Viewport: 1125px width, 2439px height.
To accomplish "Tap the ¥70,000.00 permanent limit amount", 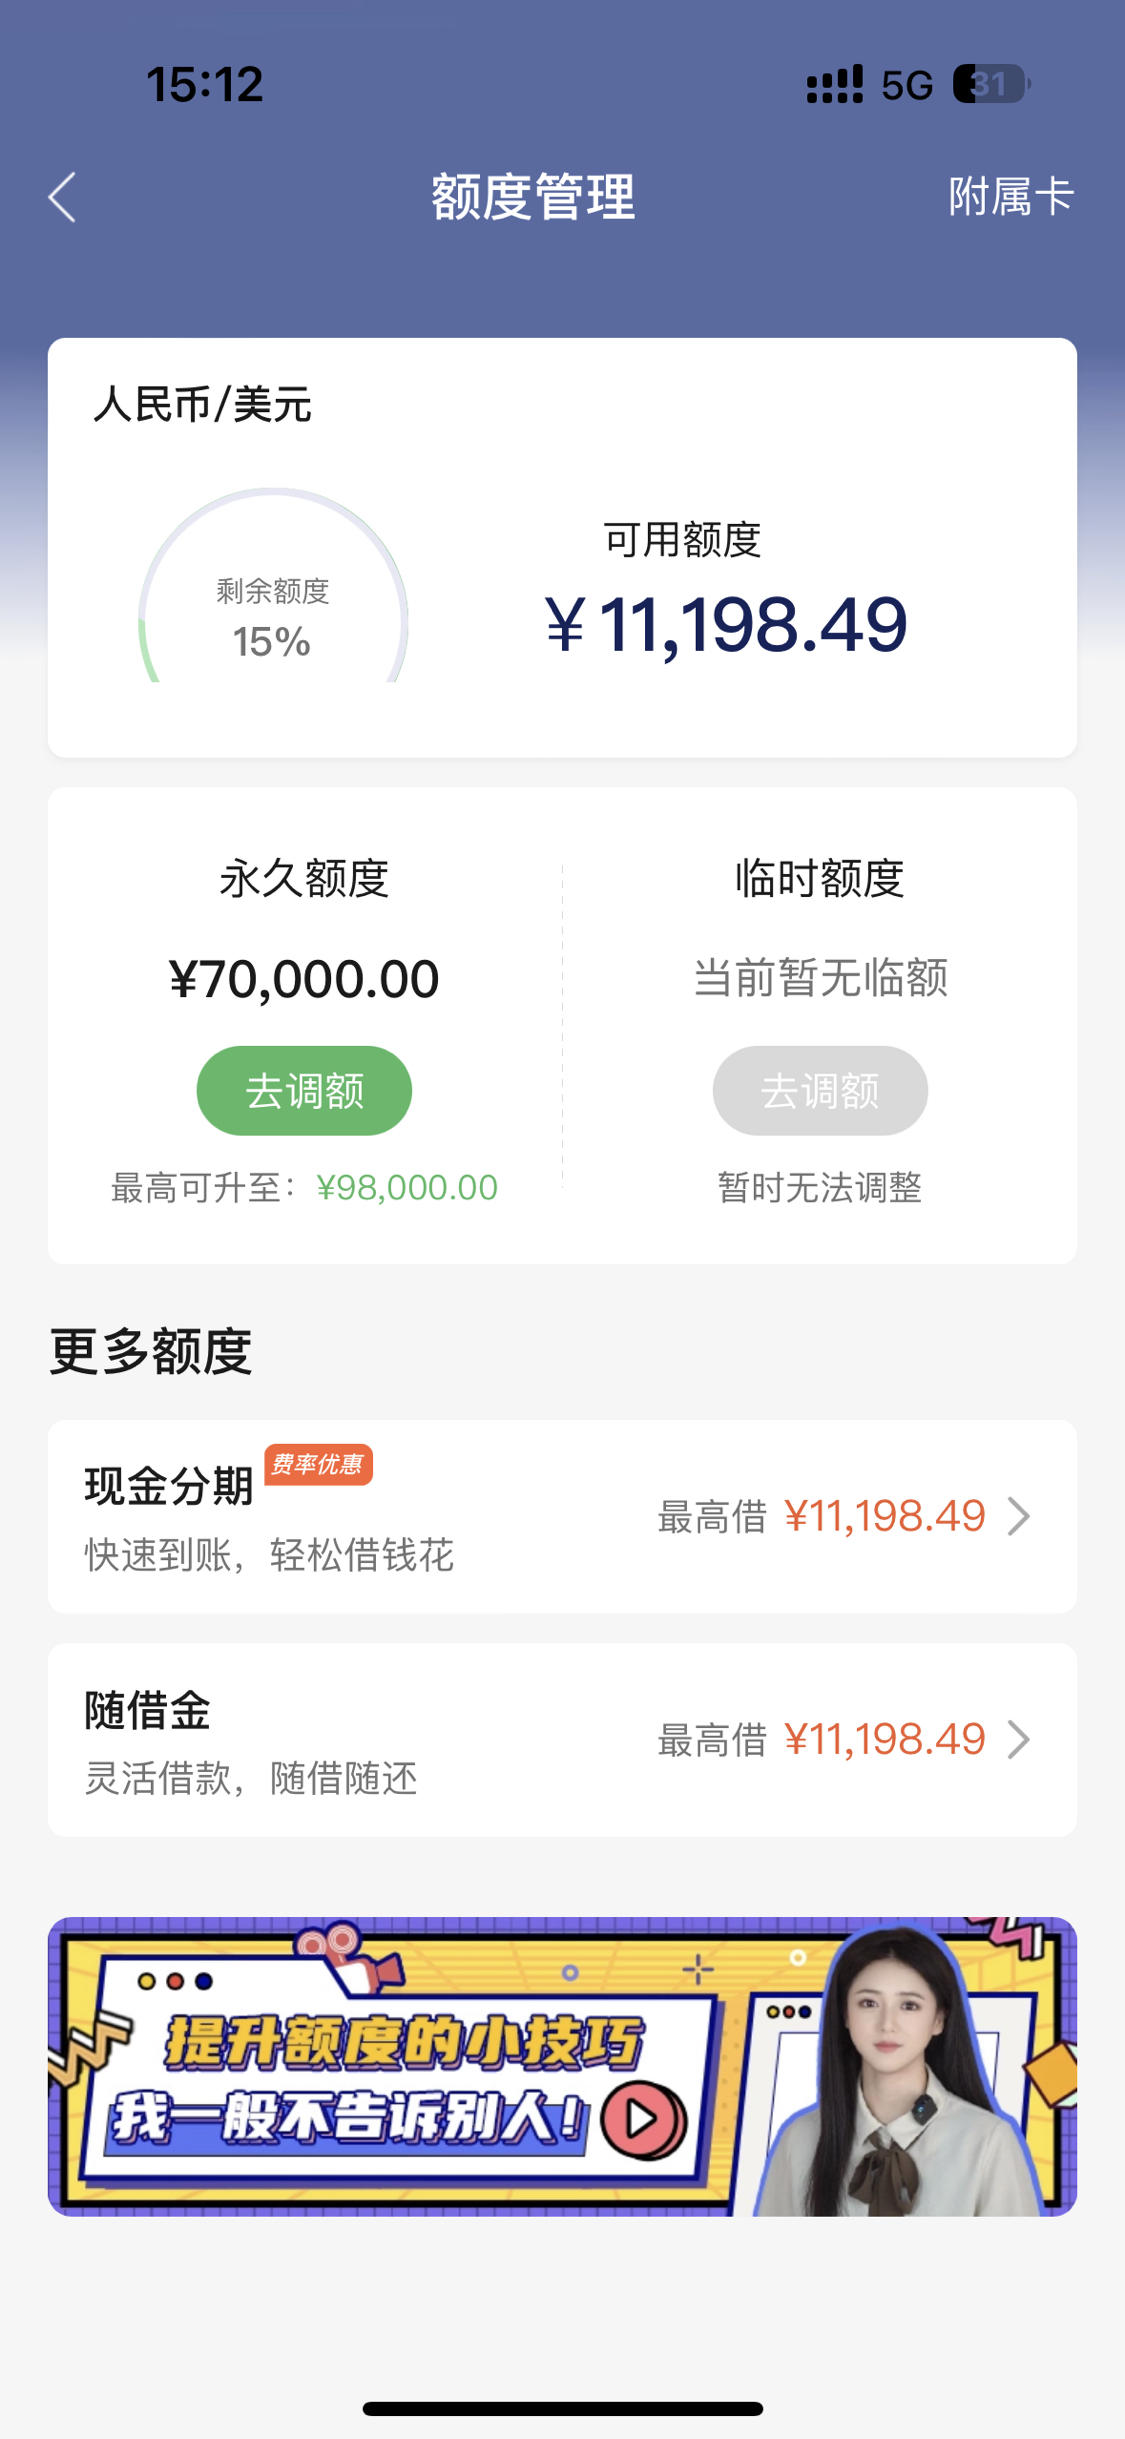I will click(304, 979).
